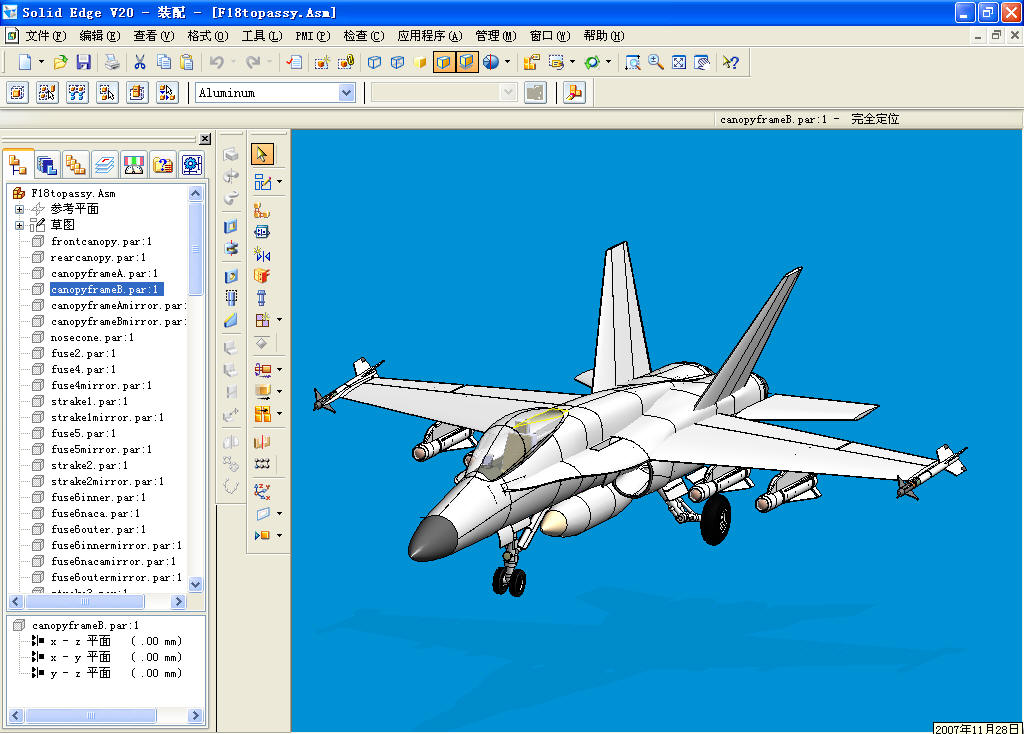
Task: Close the PathFinder side panel
Action: pos(205,138)
